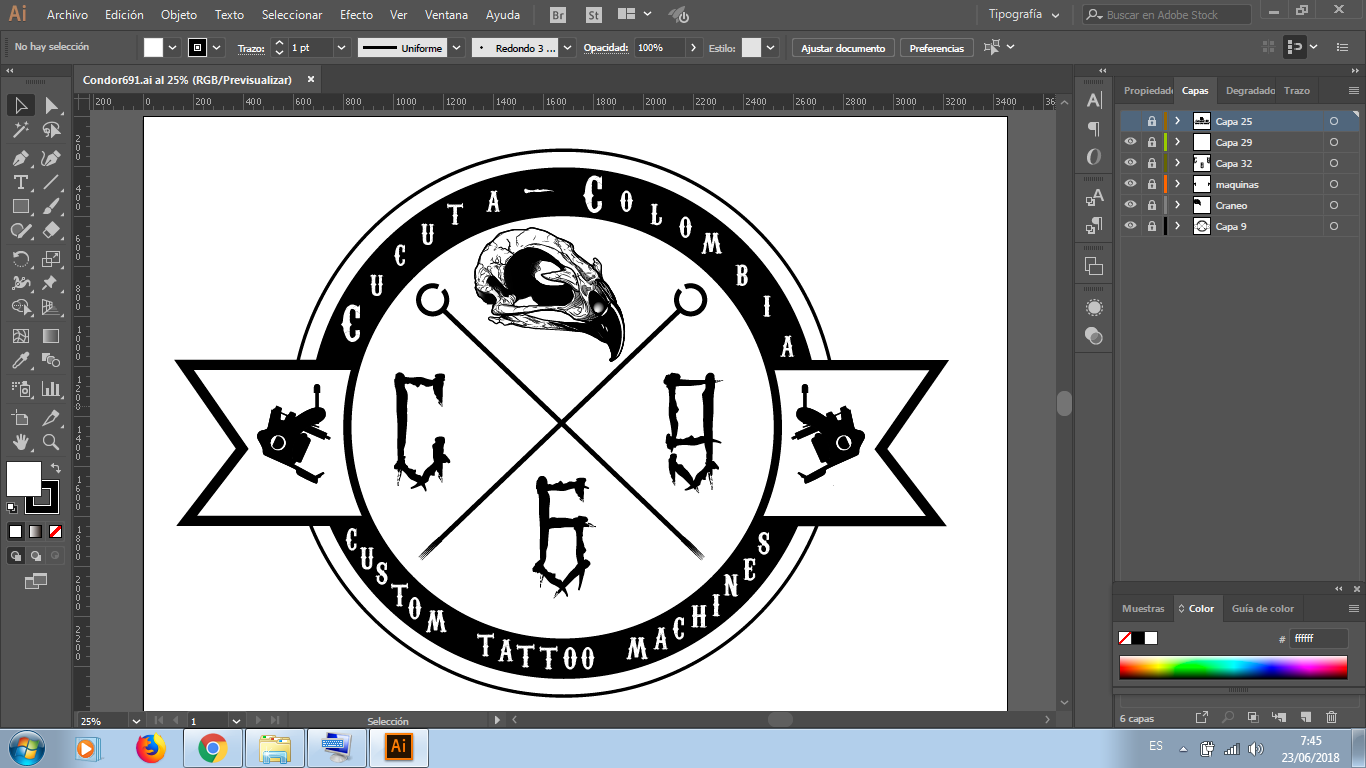Image resolution: width=1366 pixels, height=768 pixels.
Task: Open the Tipografía workspace dropdown
Action: click(1024, 15)
